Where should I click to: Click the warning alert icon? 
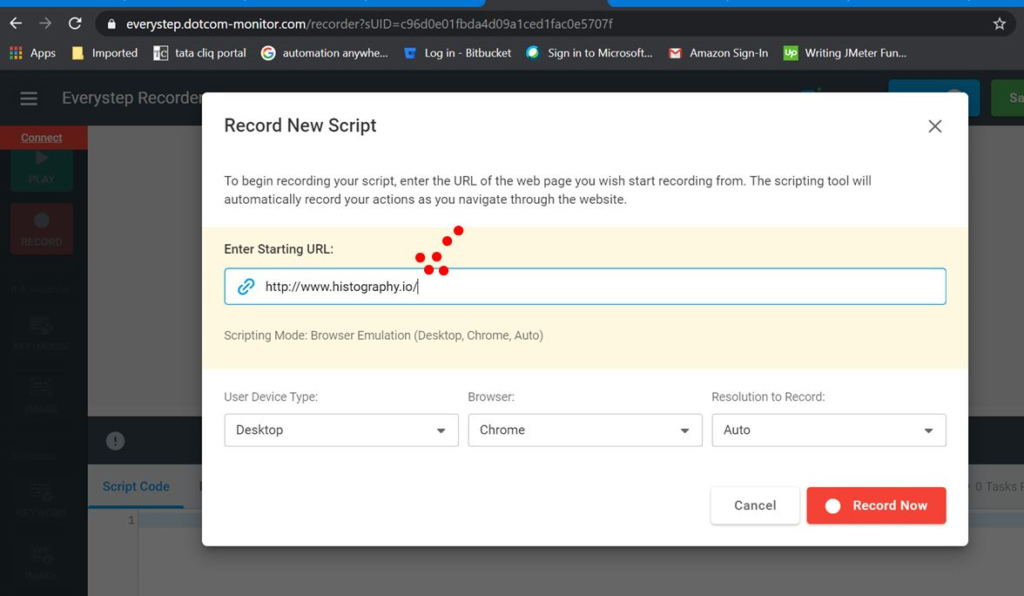[x=115, y=441]
